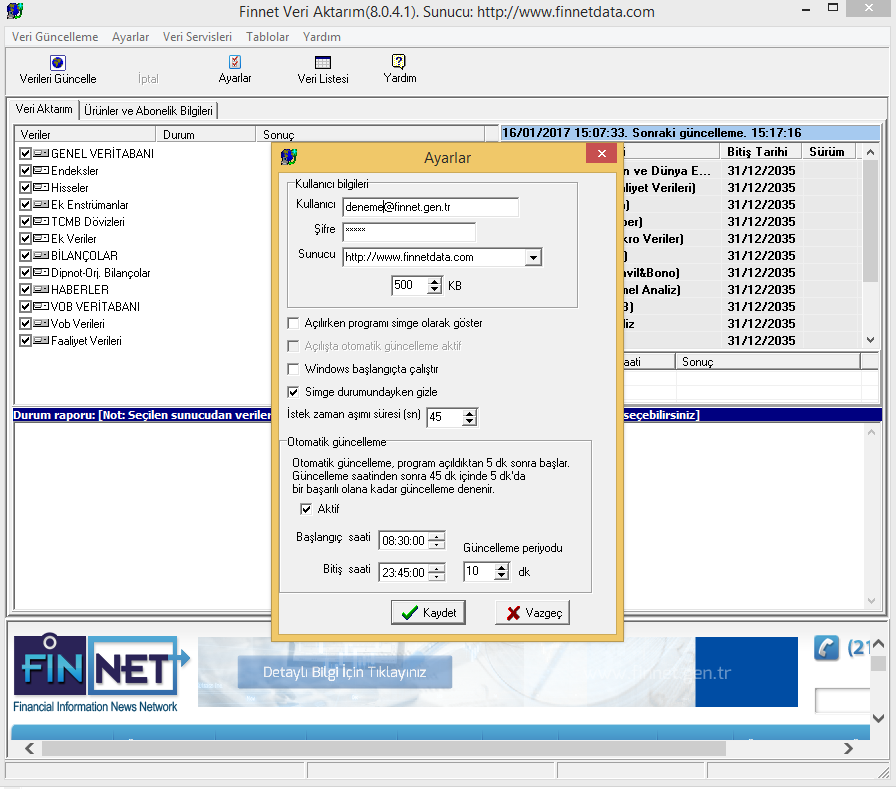
Task: Click the icon beside HABERLER row
Action: tap(41, 290)
